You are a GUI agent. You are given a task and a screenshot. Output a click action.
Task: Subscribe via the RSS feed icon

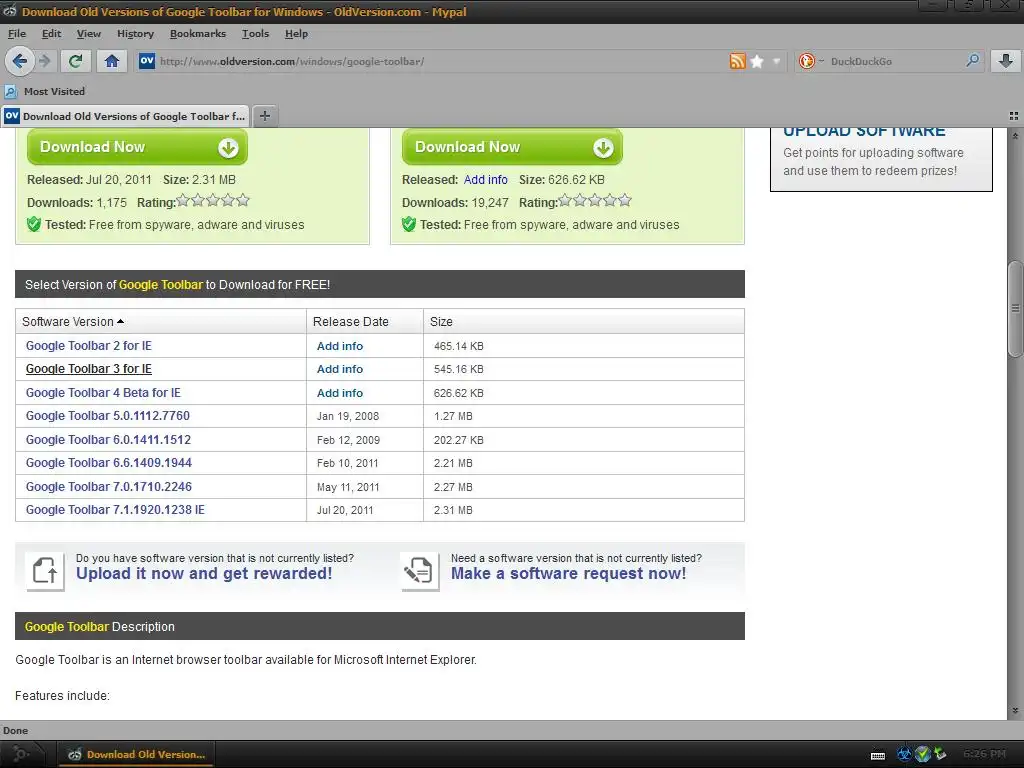(x=737, y=61)
